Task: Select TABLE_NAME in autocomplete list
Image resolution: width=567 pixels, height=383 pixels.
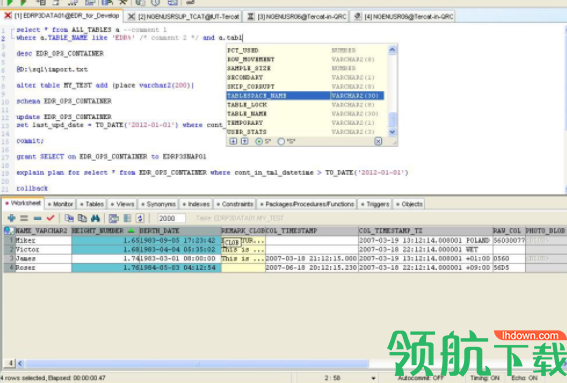Action: pos(305,114)
